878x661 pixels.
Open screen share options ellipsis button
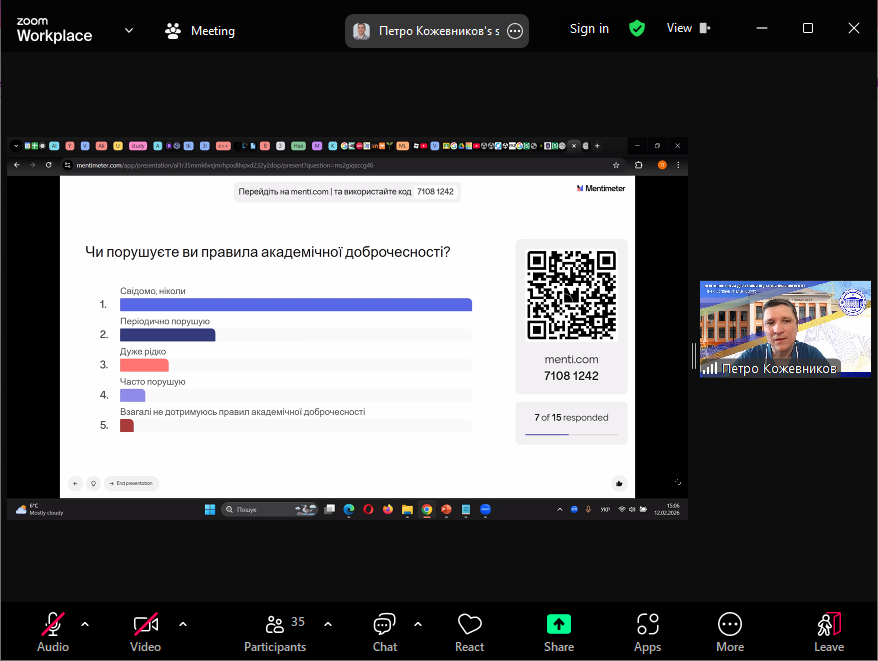tap(515, 31)
